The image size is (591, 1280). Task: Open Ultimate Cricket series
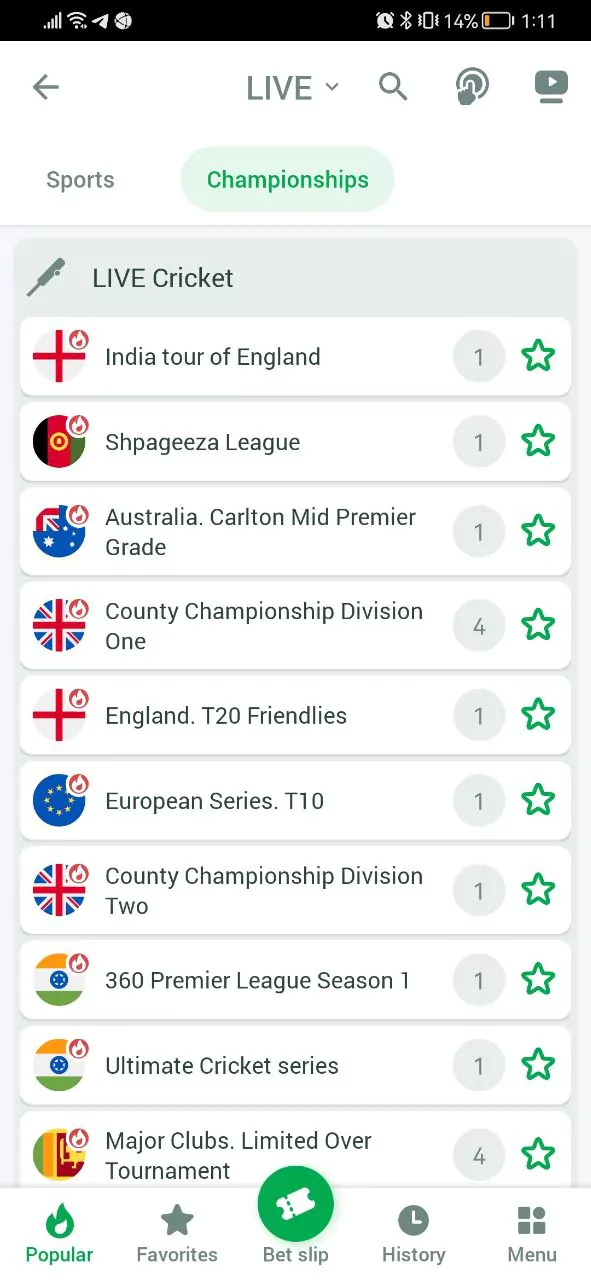pyautogui.click(x=295, y=1066)
